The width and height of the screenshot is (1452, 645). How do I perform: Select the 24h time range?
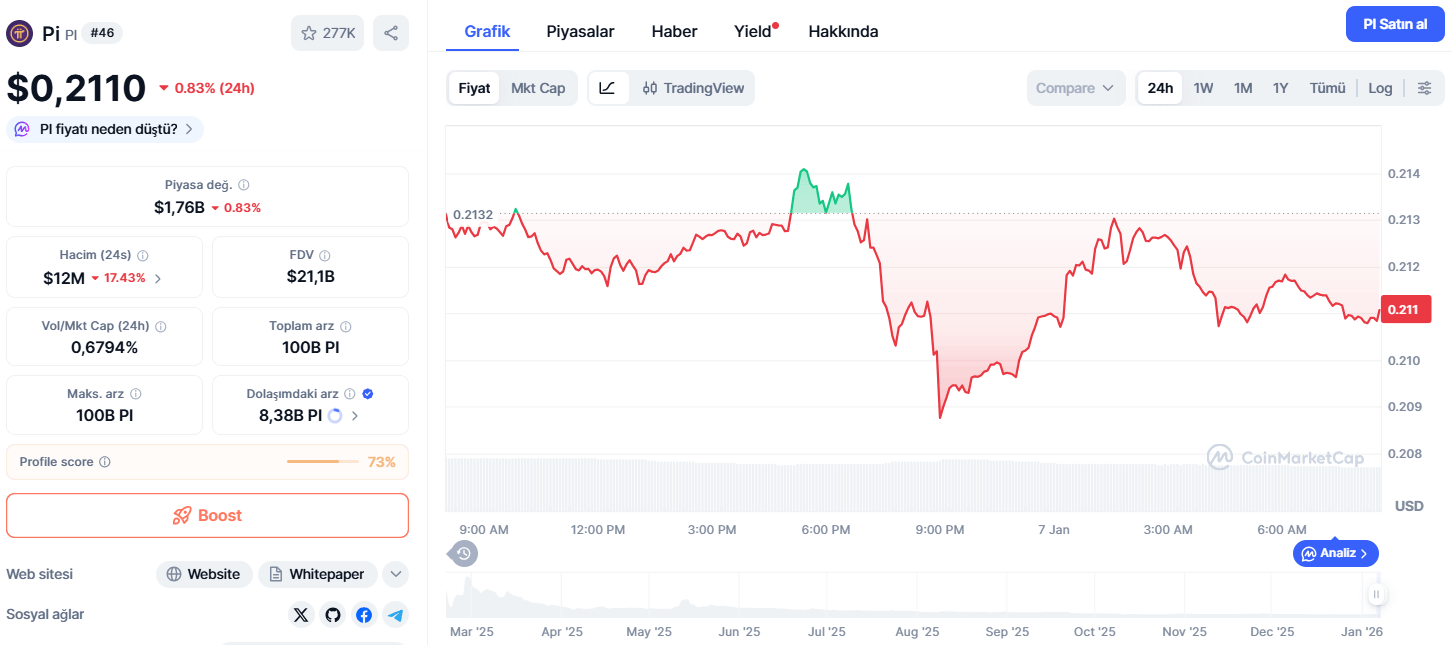pyautogui.click(x=1160, y=88)
